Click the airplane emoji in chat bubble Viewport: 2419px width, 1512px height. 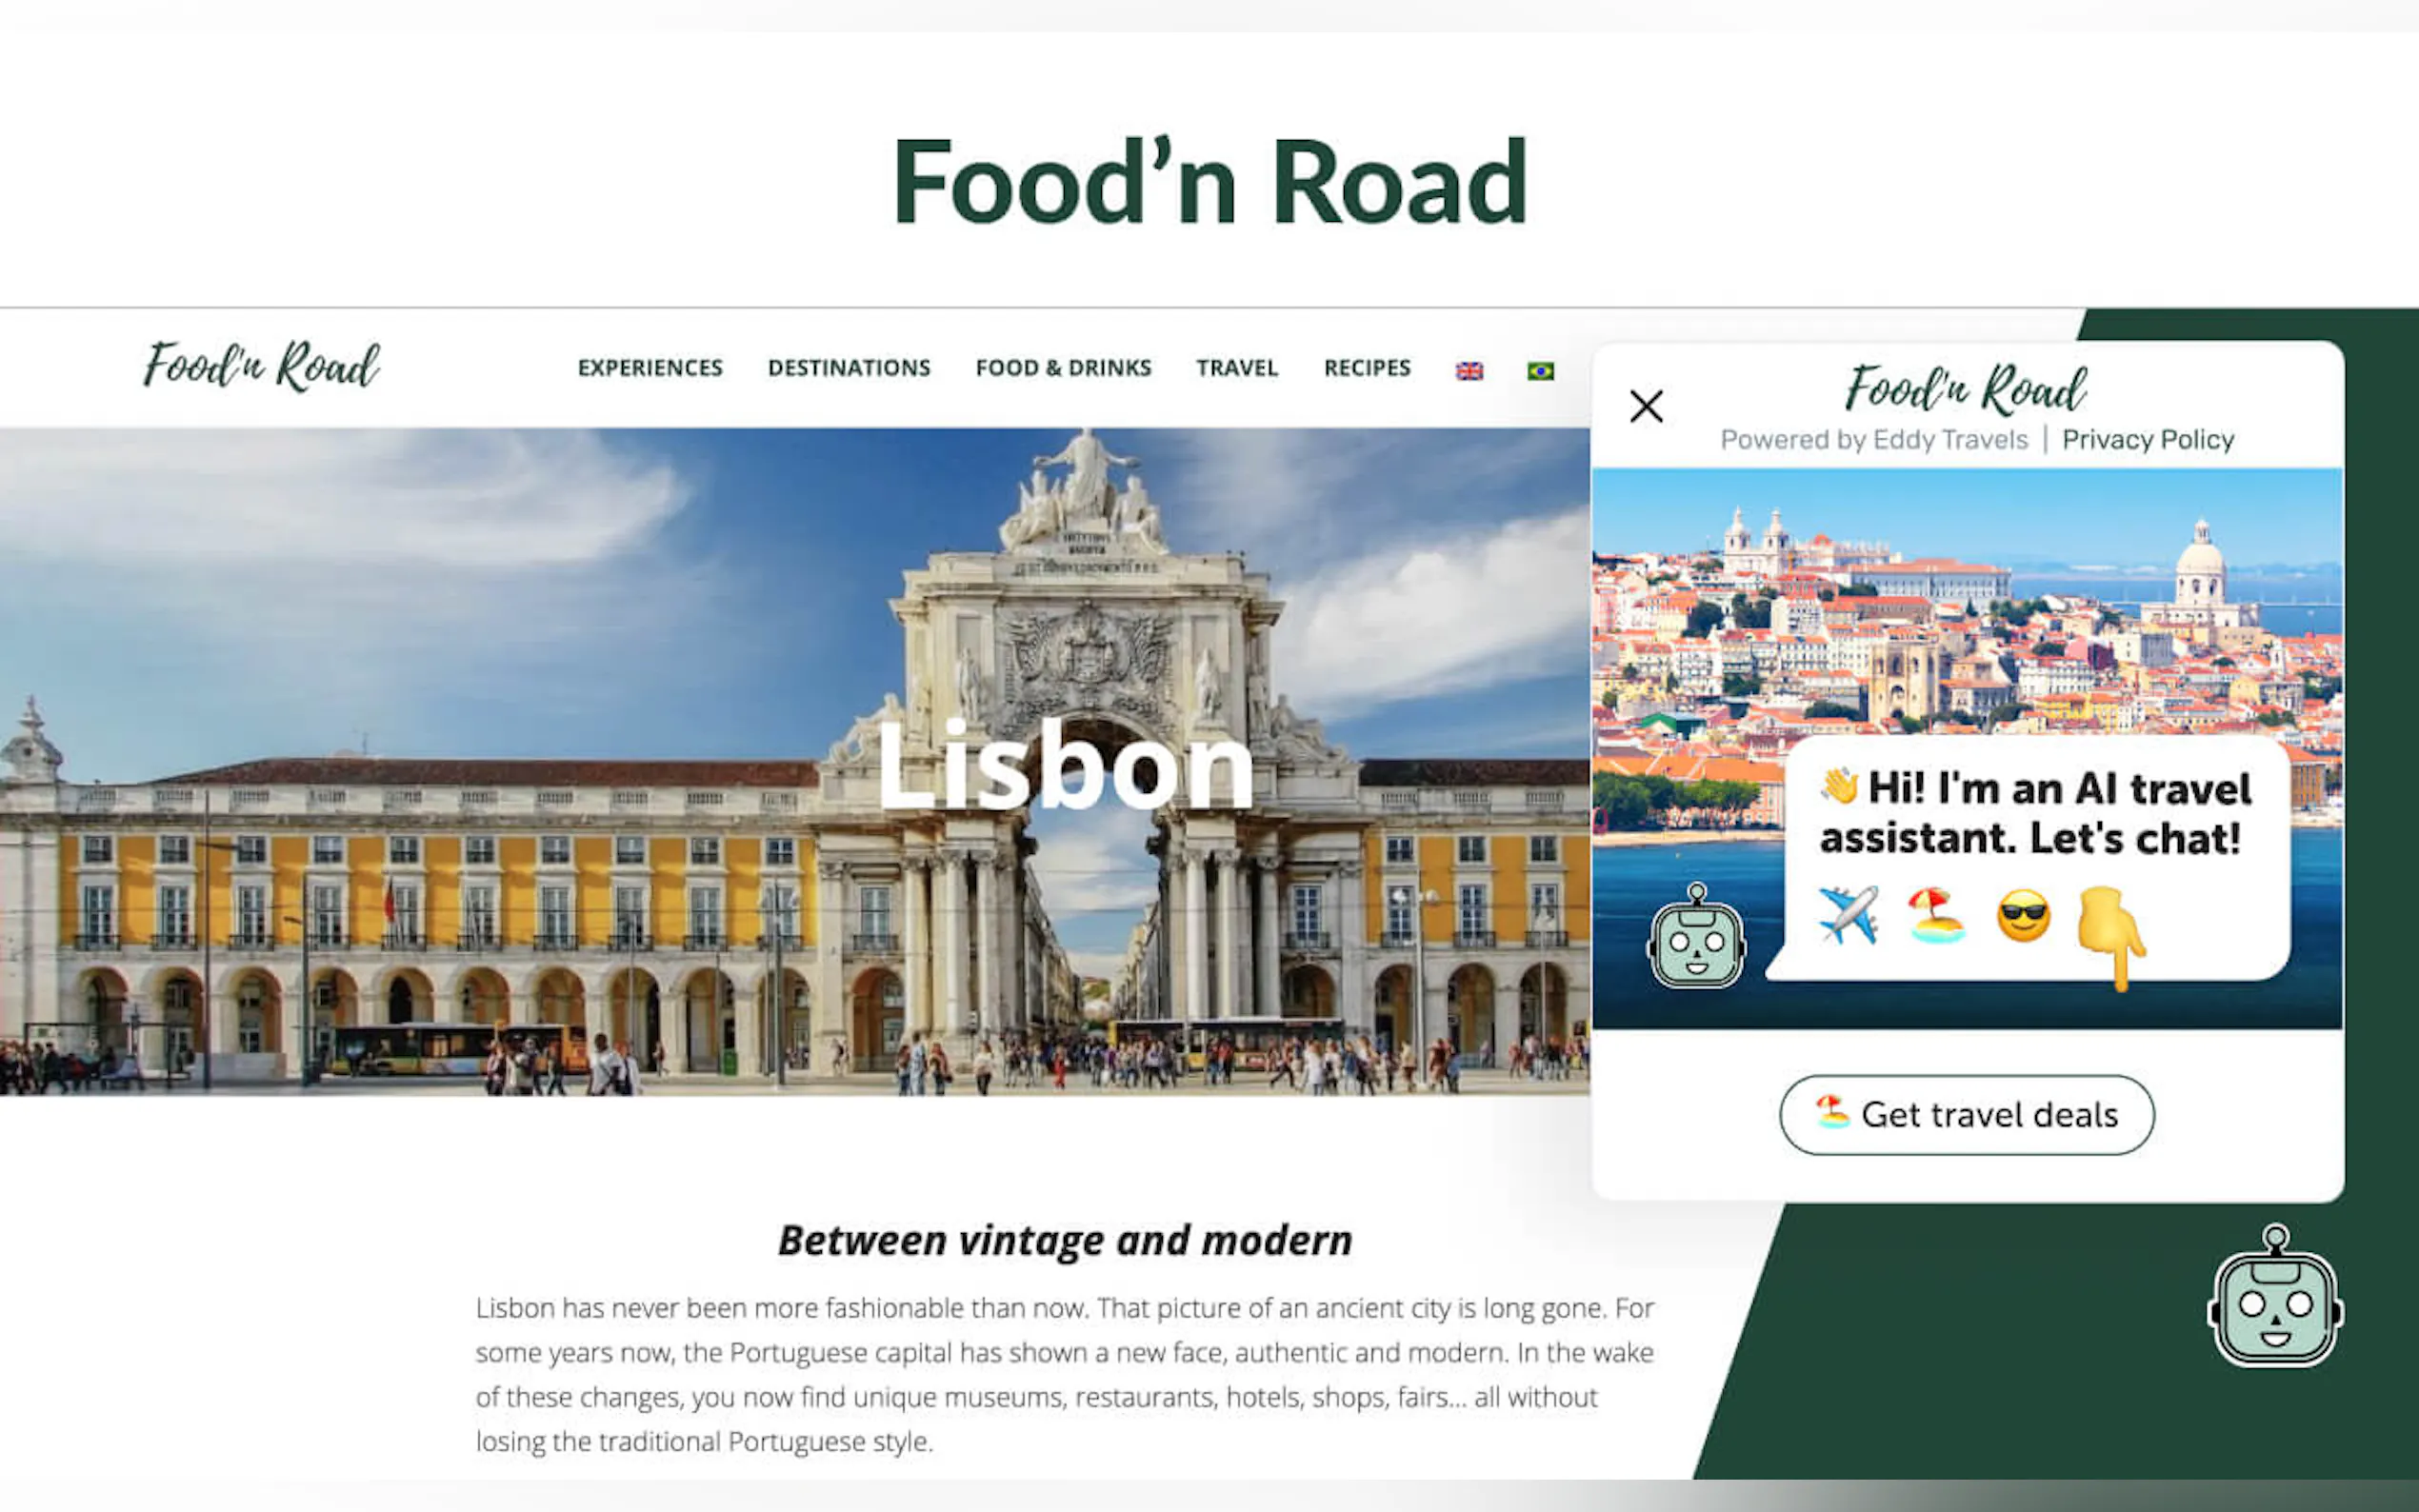coord(1848,915)
